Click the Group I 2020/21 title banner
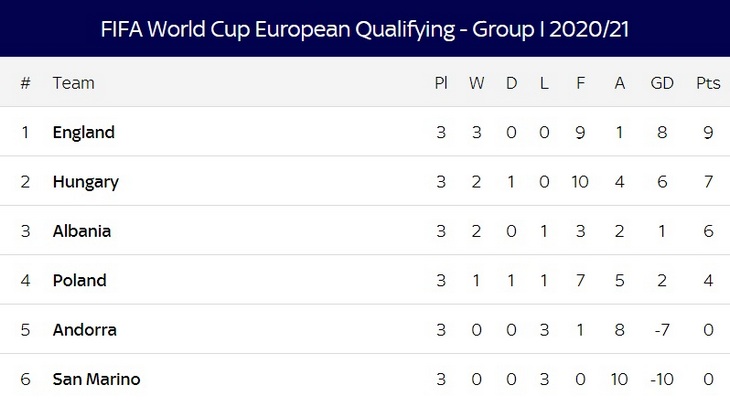 (365, 29)
